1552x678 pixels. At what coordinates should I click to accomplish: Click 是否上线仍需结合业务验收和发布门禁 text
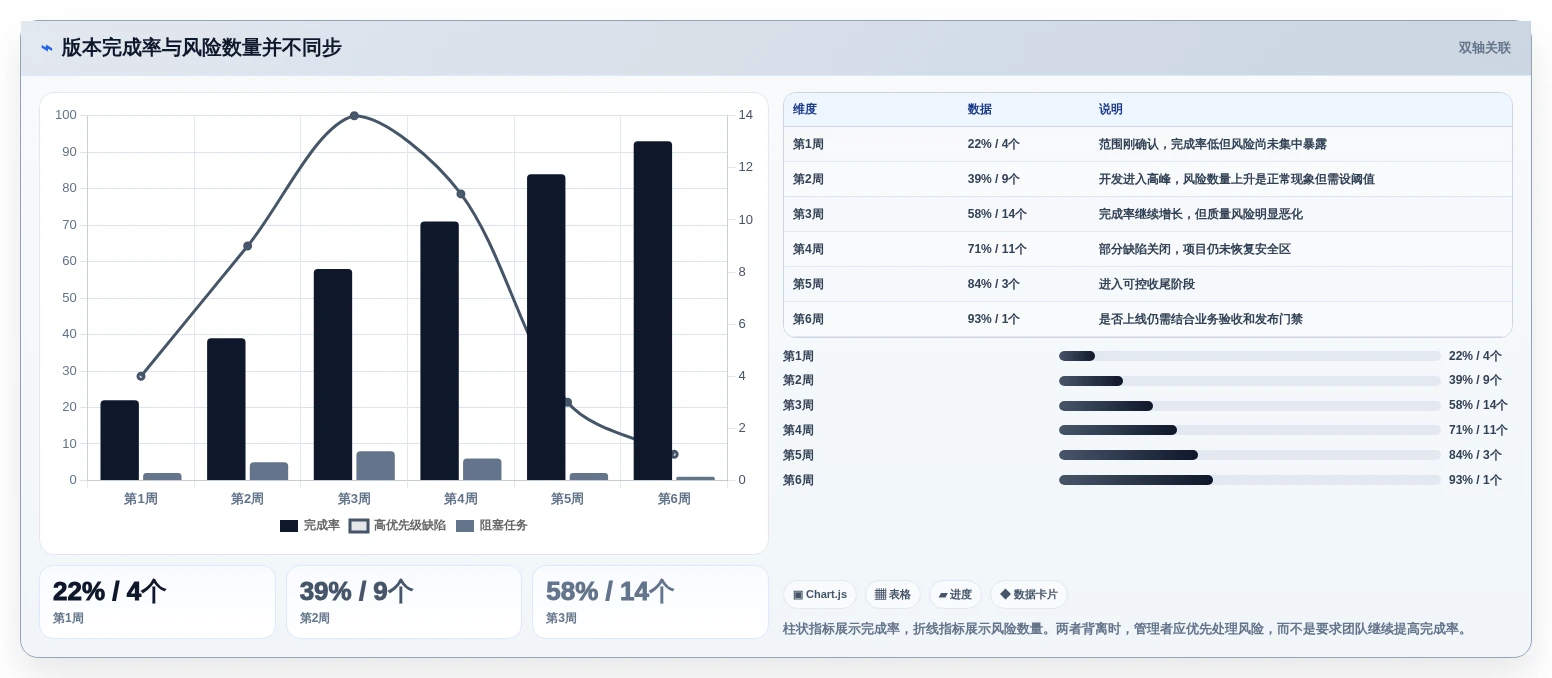point(1201,319)
